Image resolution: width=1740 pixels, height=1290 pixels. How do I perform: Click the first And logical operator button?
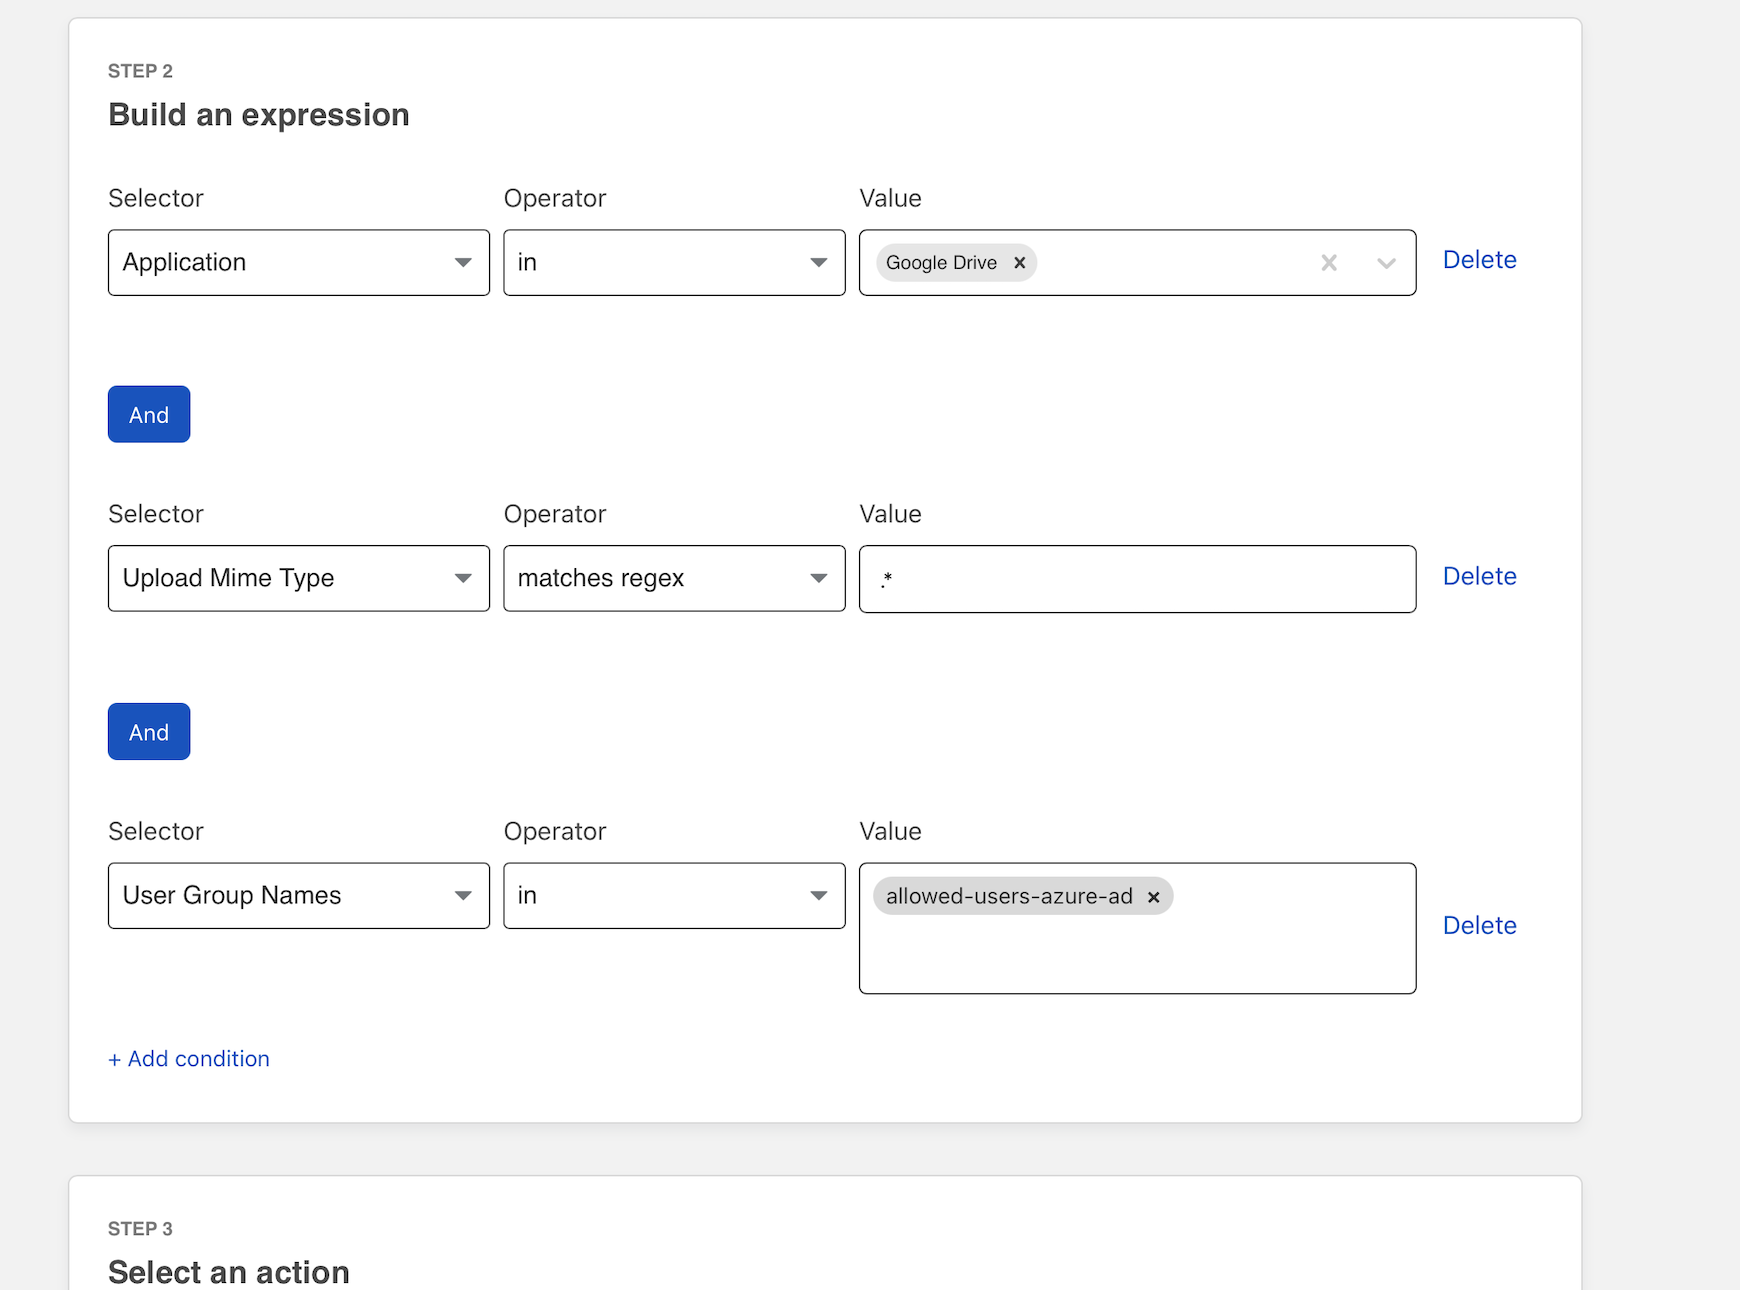click(x=149, y=415)
